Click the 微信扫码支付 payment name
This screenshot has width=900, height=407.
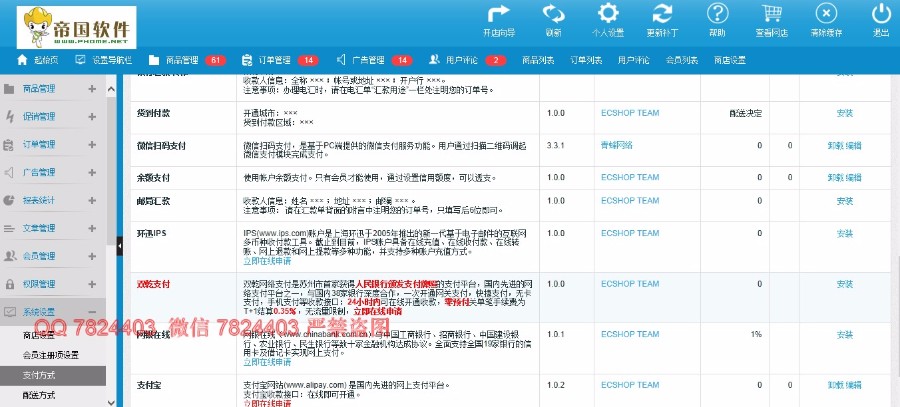click(x=161, y=146)
